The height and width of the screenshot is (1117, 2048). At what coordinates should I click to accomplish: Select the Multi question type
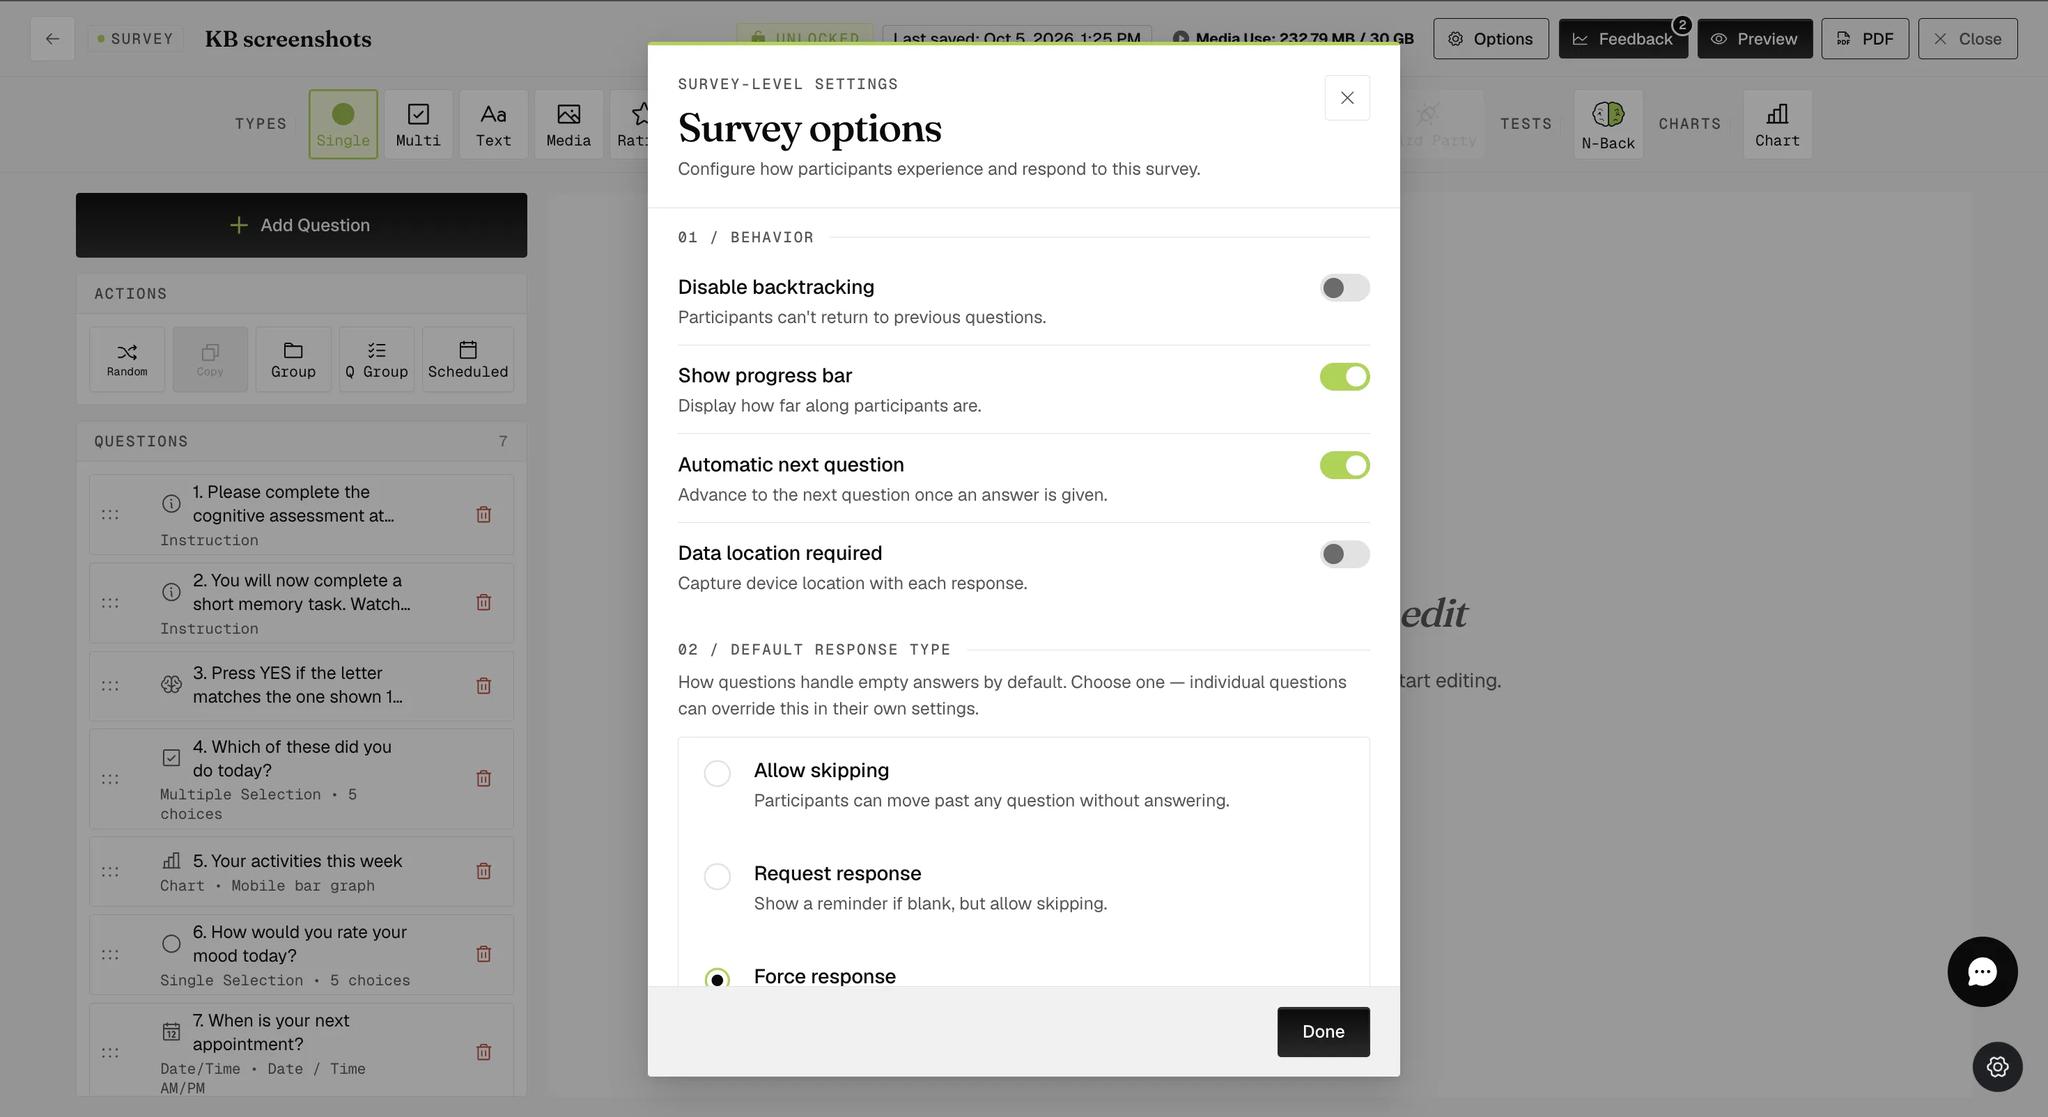[418, 124]
